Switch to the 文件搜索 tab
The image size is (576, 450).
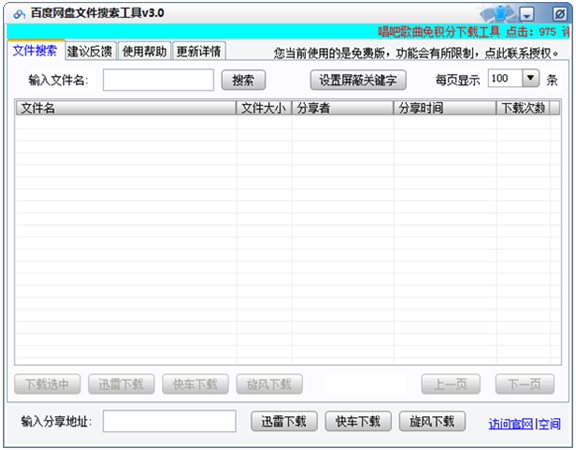coord(35,50)
